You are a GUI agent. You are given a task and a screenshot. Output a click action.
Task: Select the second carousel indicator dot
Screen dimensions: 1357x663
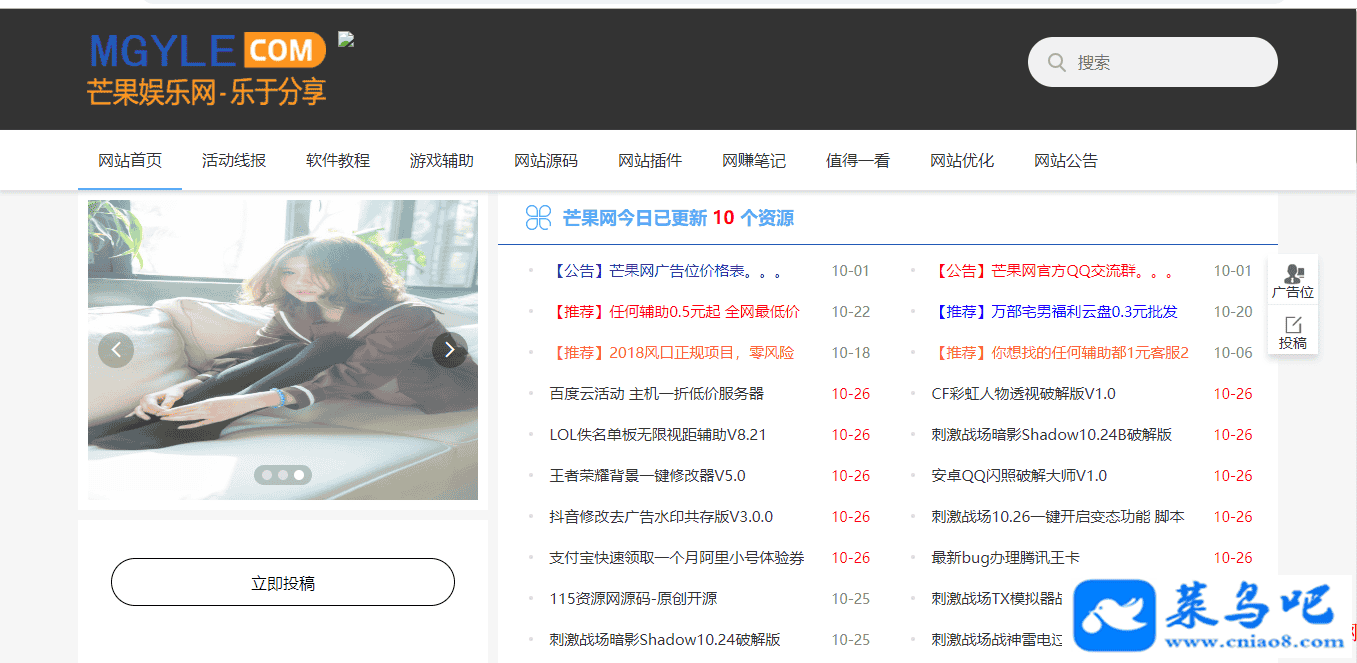pyautogui.click(x=283, y=475)
